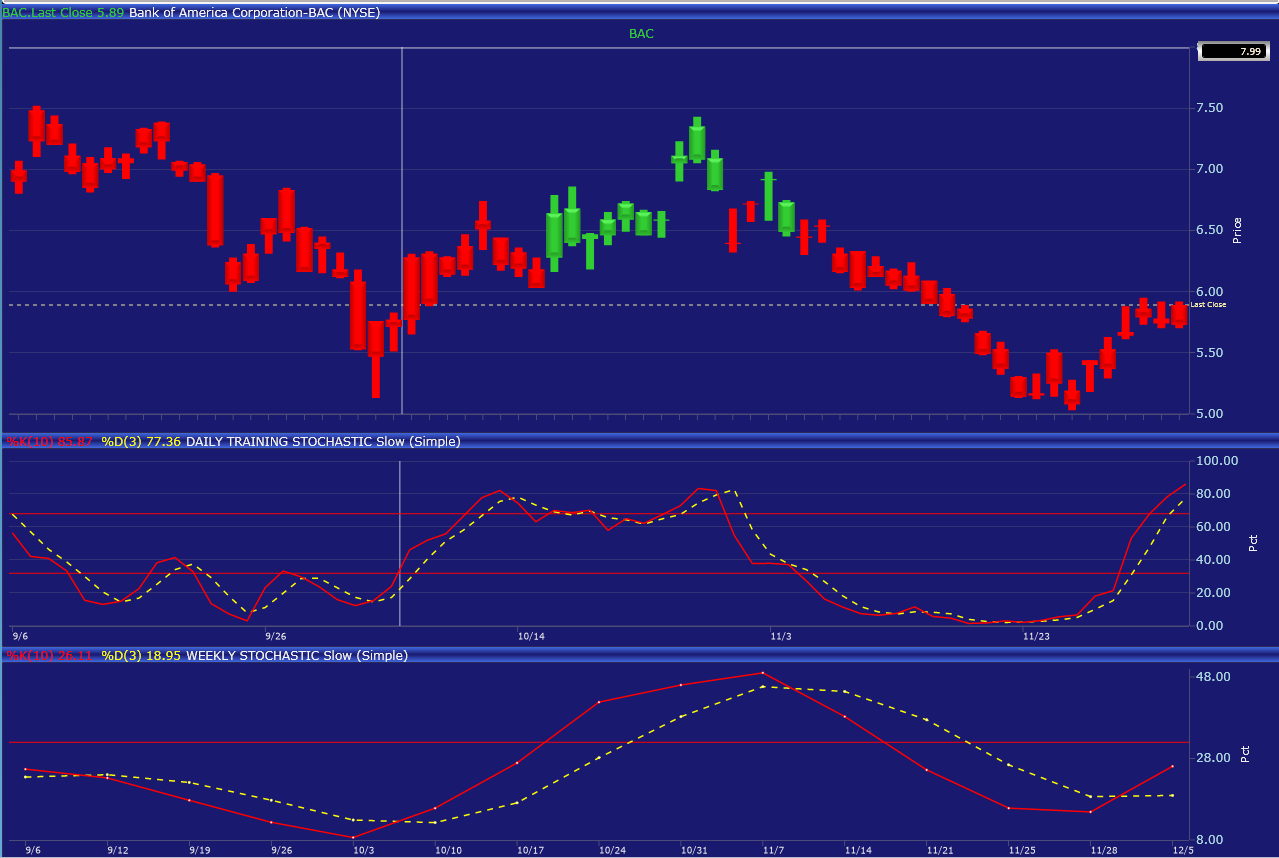1279x858 pixels.
Task: Click the Last Close label on price axis
Action: [x=1208, y=304]
